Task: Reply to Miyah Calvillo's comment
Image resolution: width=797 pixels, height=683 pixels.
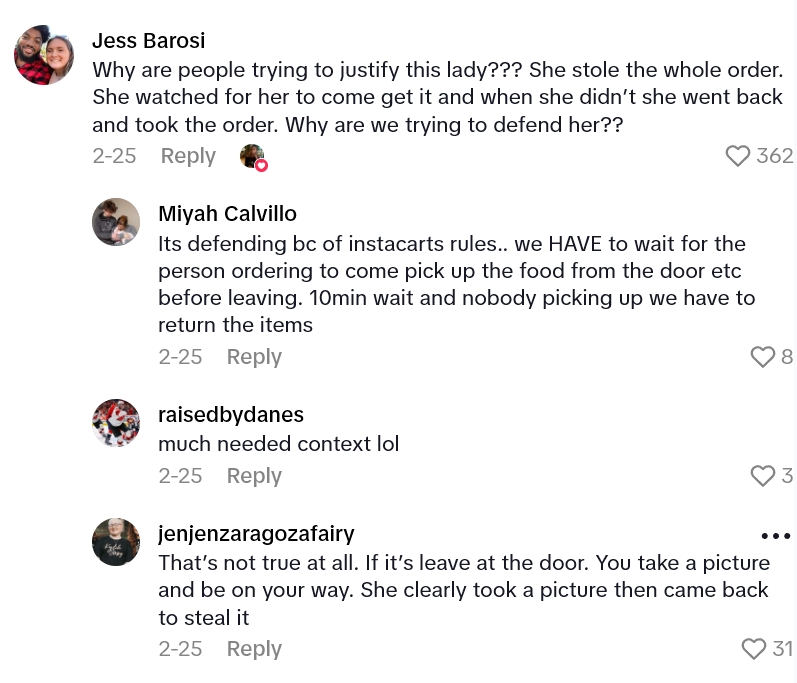Action: [x=254, y=357]
